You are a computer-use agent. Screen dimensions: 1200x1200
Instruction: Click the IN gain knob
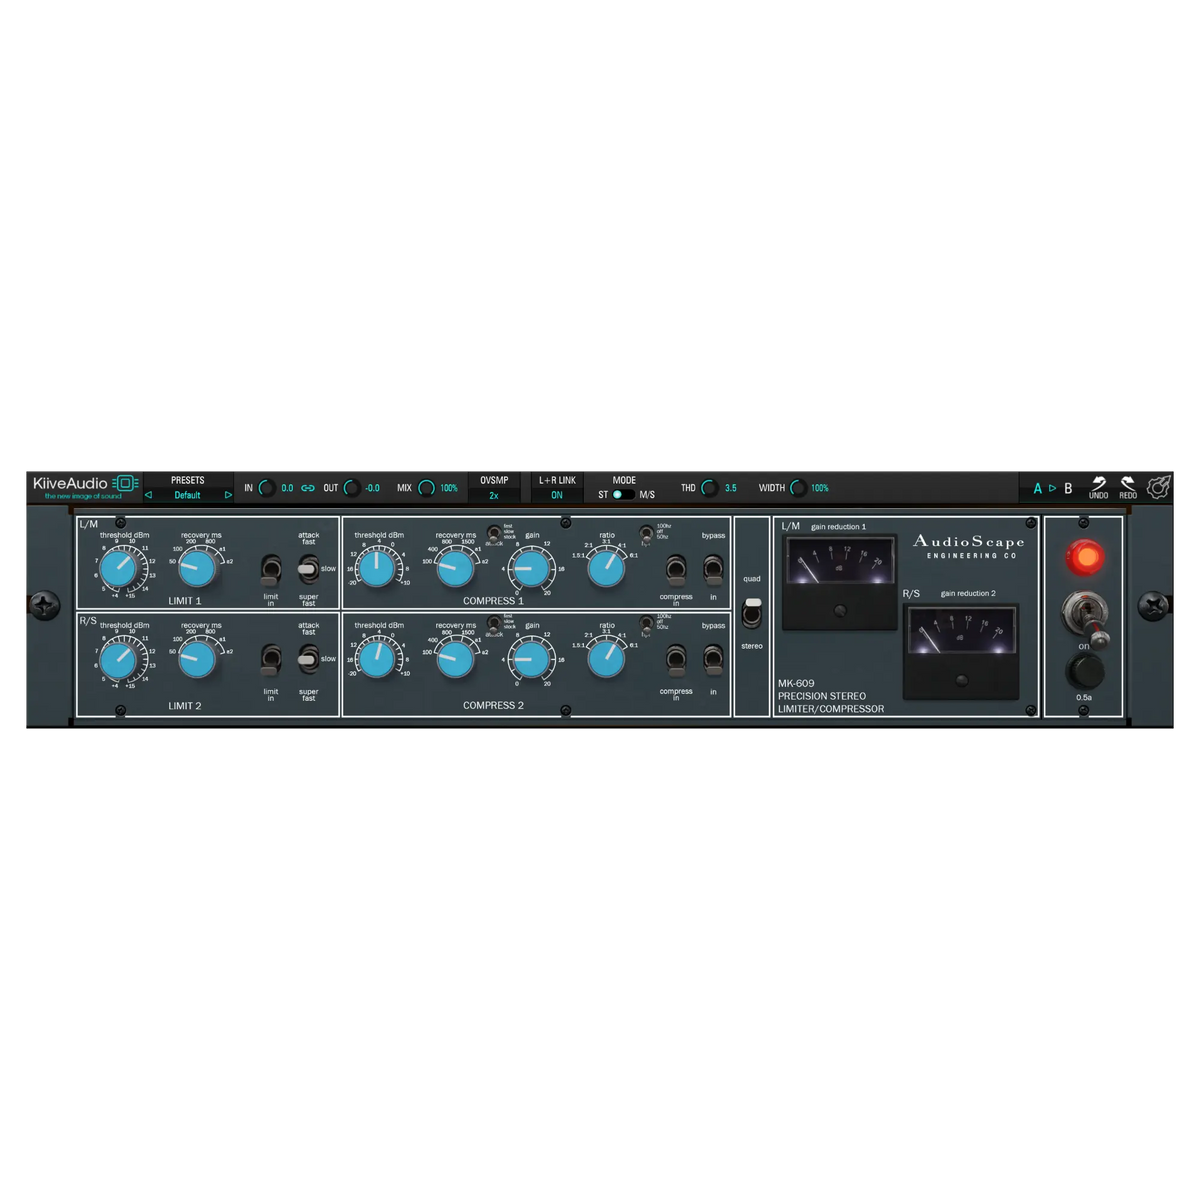click(x=267, y=488)
